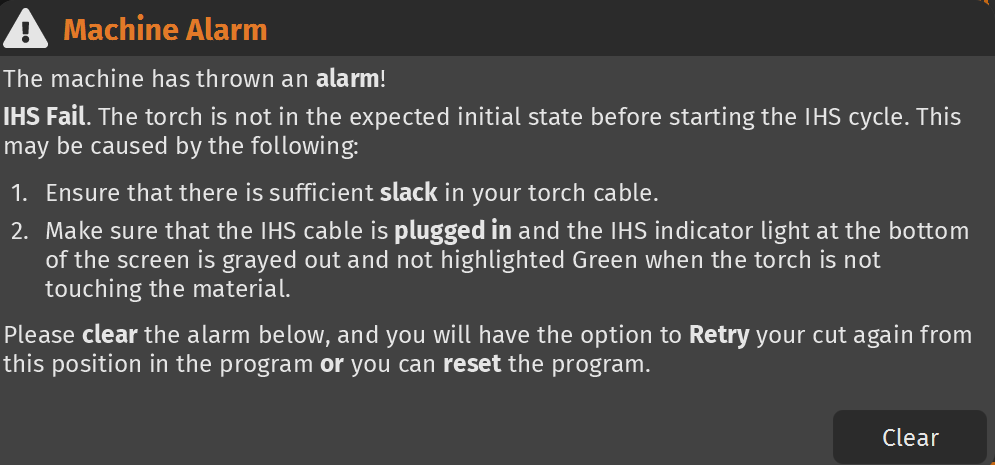Click the bold "plugged in" text

453,231
